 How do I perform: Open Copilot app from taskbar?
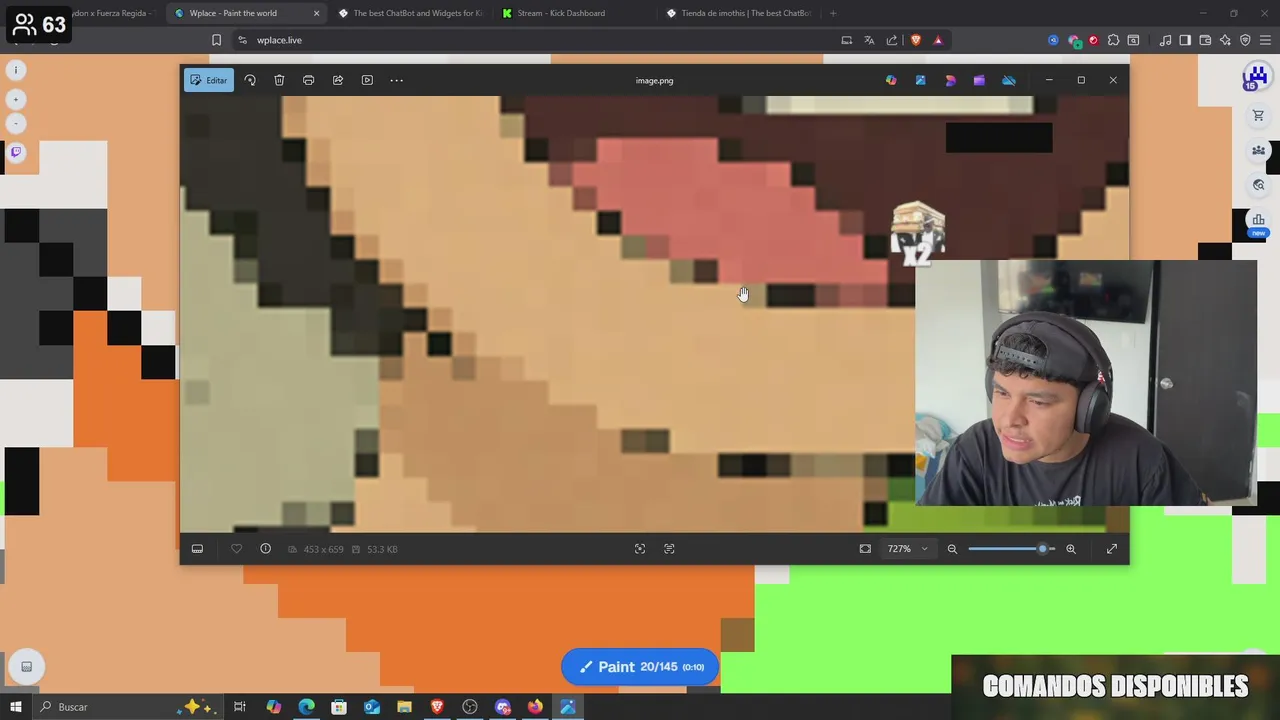coord(273,707)
